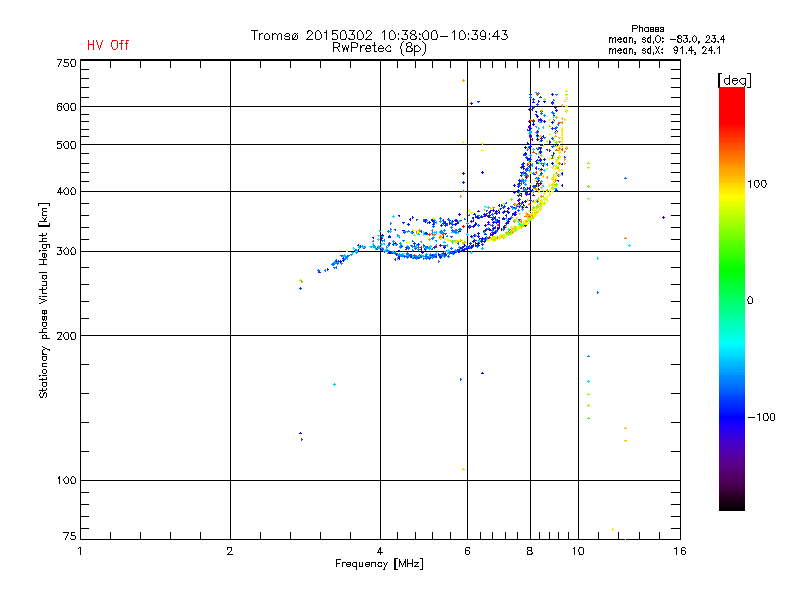The image size is (800, 600).
Task: Click y-axis tick label '200'
Action: click(66, 336)
